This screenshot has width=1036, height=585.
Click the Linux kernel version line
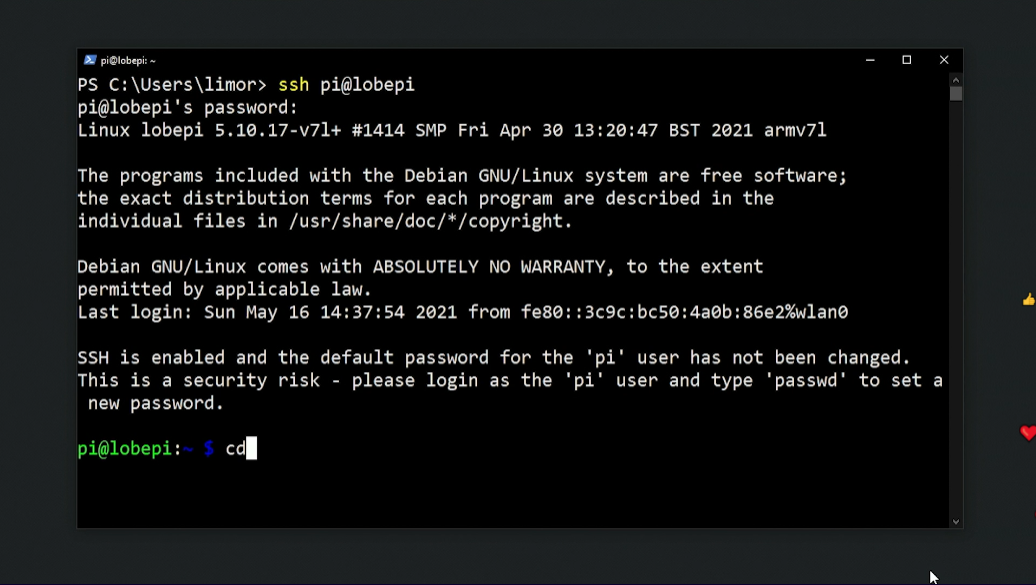[451, 131]
